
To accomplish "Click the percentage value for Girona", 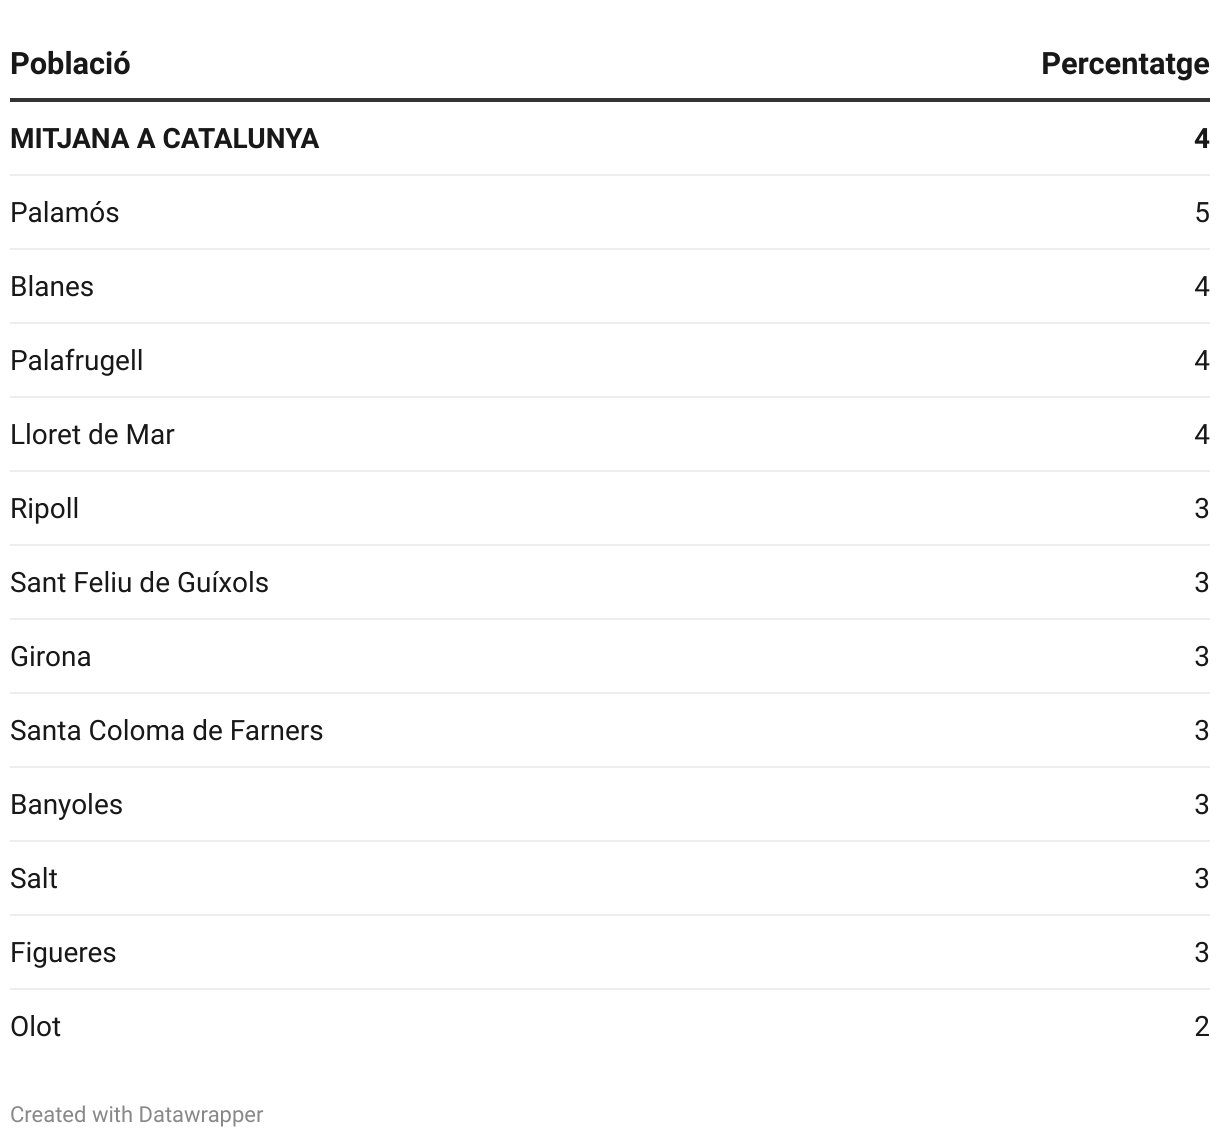I will (x=1201, y=656).
